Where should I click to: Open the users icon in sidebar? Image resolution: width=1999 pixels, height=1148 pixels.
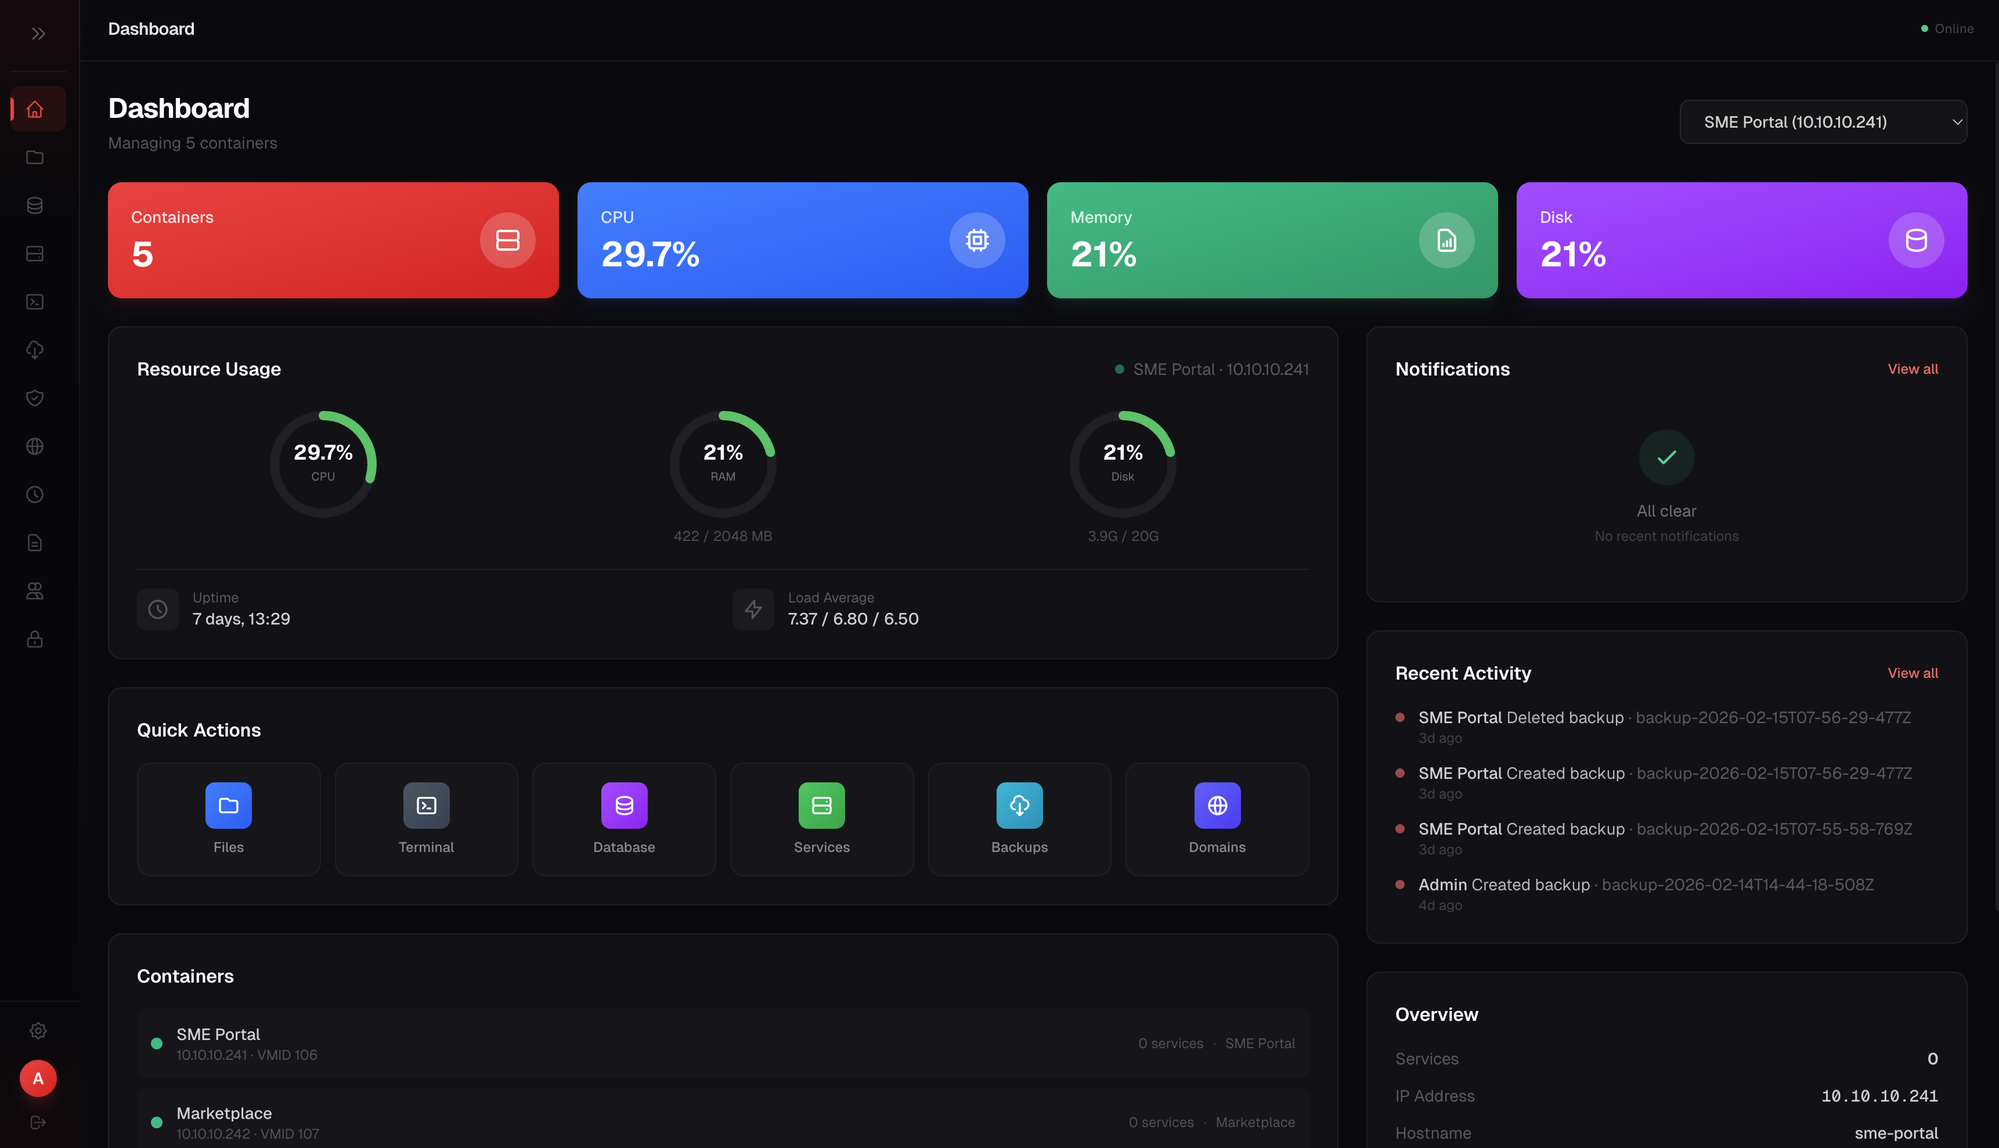[35, 591]
